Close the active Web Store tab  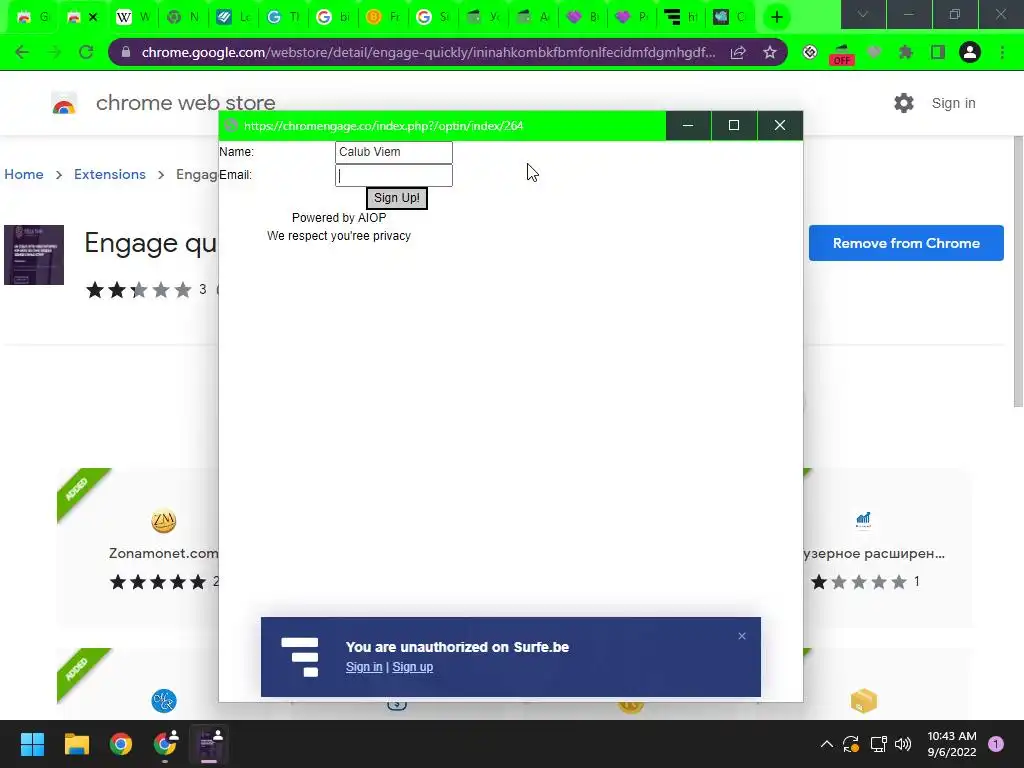click(93, 18)
